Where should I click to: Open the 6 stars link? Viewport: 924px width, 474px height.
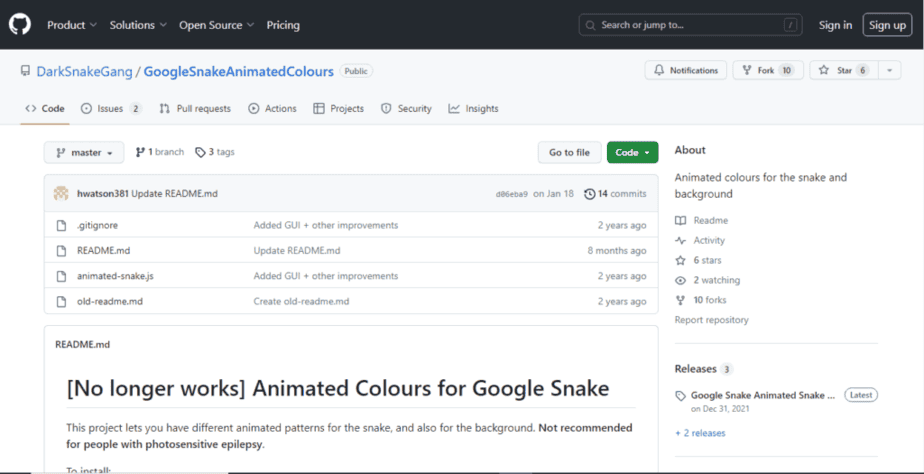pyautogui.click(x=698, y=260)
